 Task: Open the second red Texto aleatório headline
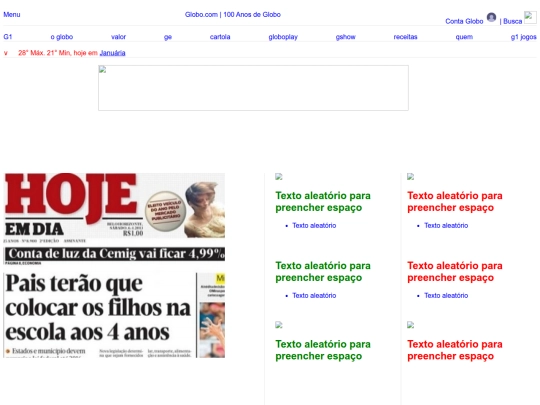pos(455,271)
